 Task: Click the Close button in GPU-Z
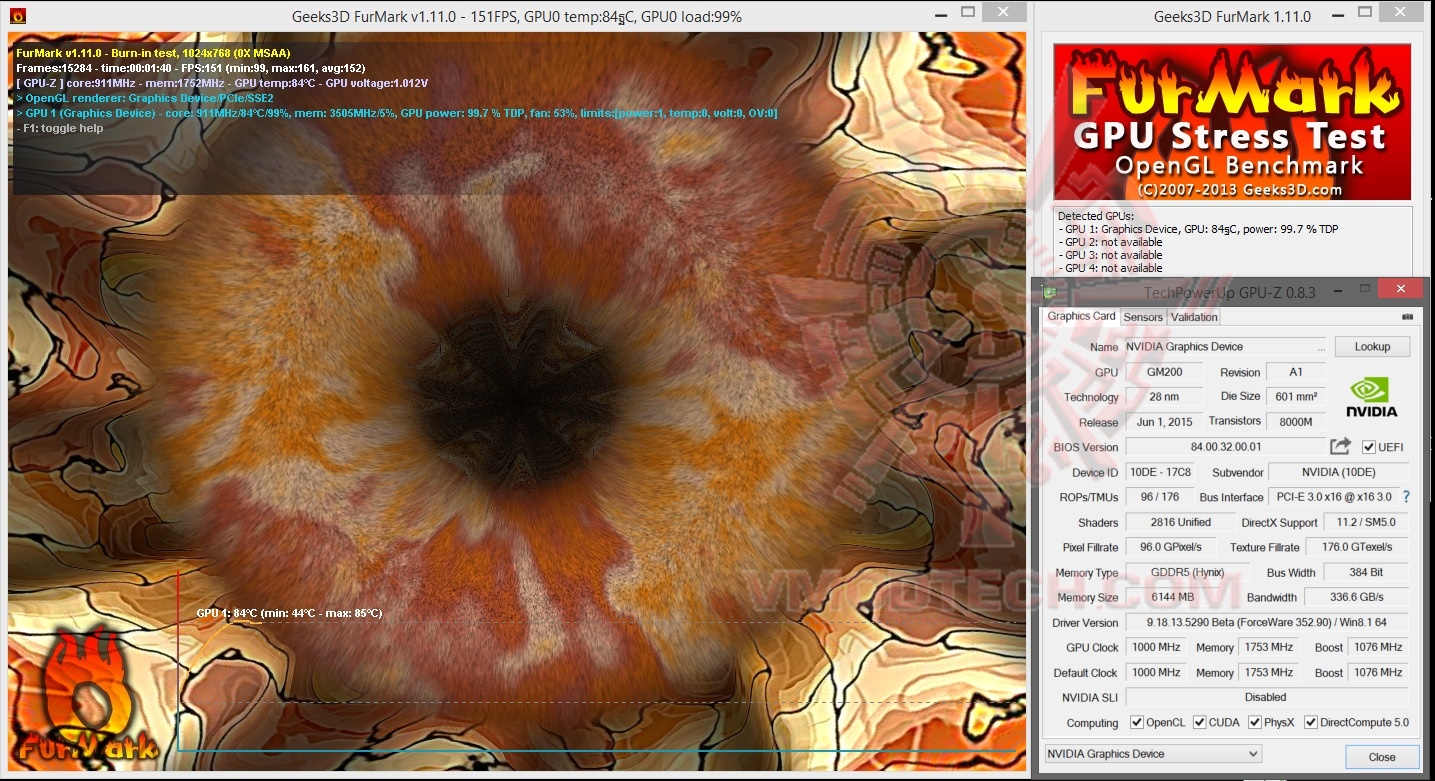[x=1382, y=756]
